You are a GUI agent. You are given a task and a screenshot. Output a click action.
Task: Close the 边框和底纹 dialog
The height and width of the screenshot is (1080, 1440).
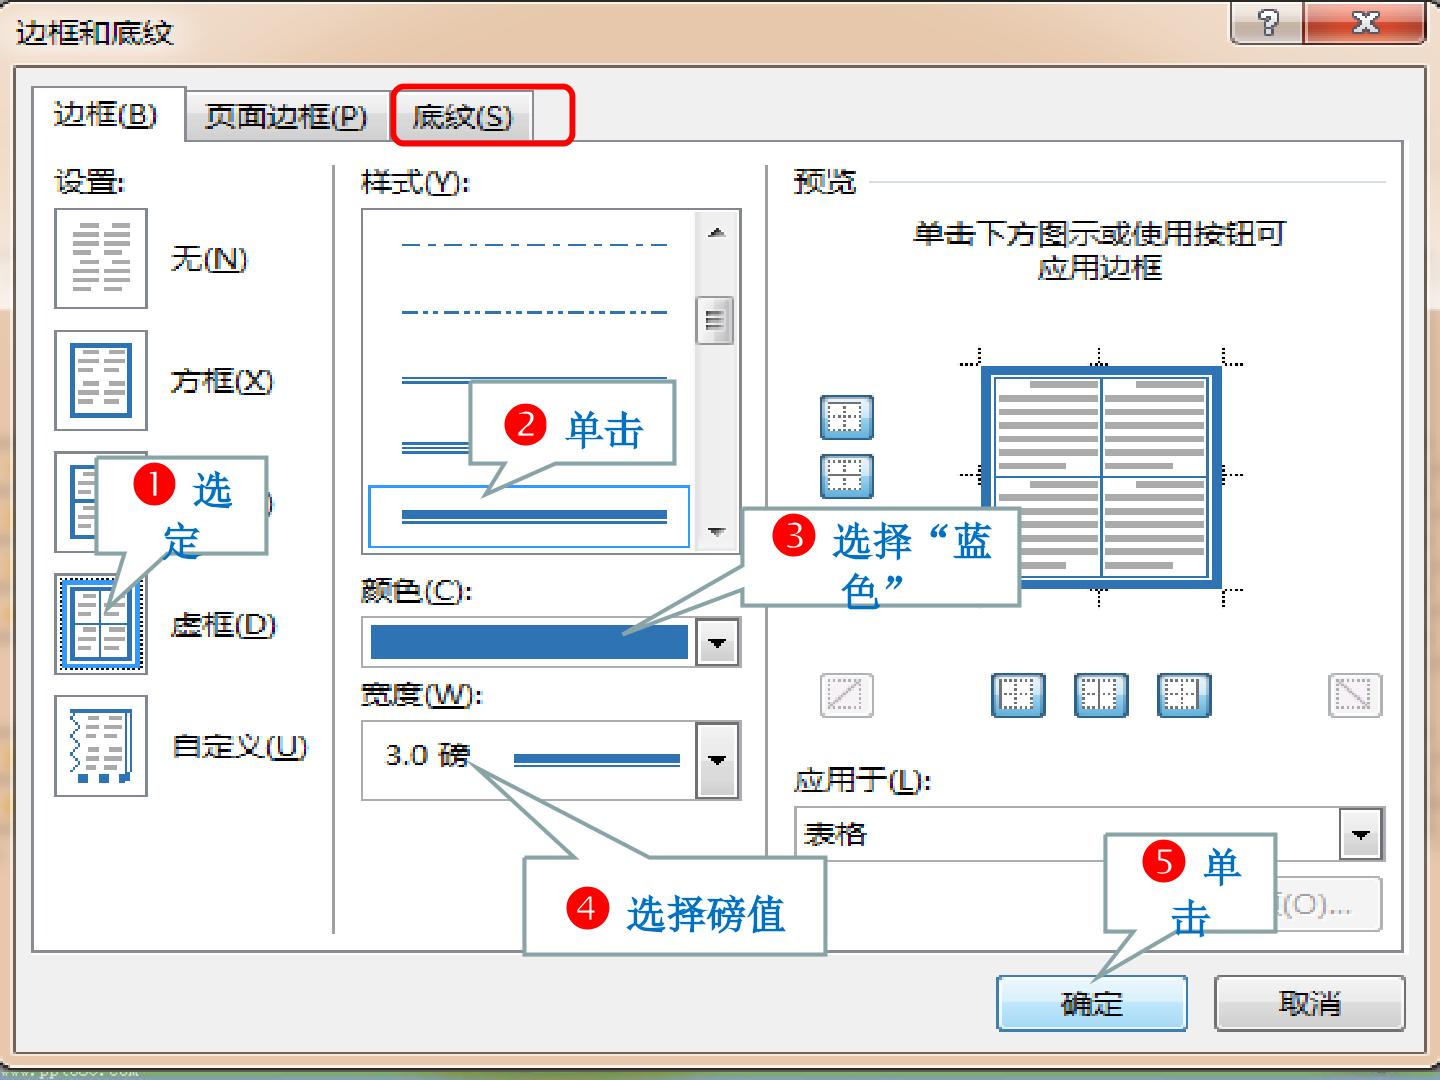point(1365,23)
